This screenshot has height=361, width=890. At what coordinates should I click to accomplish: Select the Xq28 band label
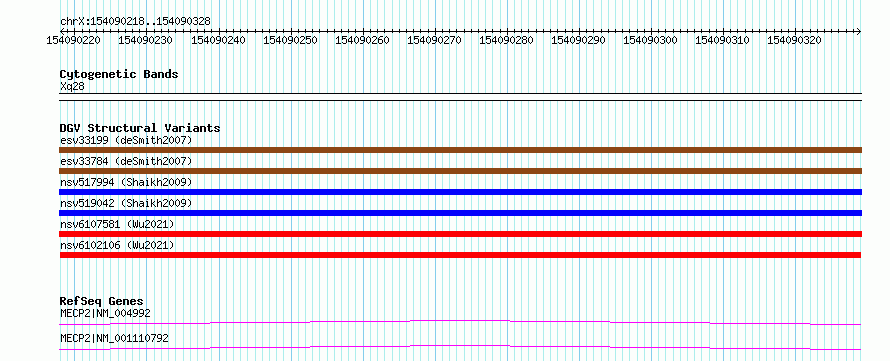72,86
